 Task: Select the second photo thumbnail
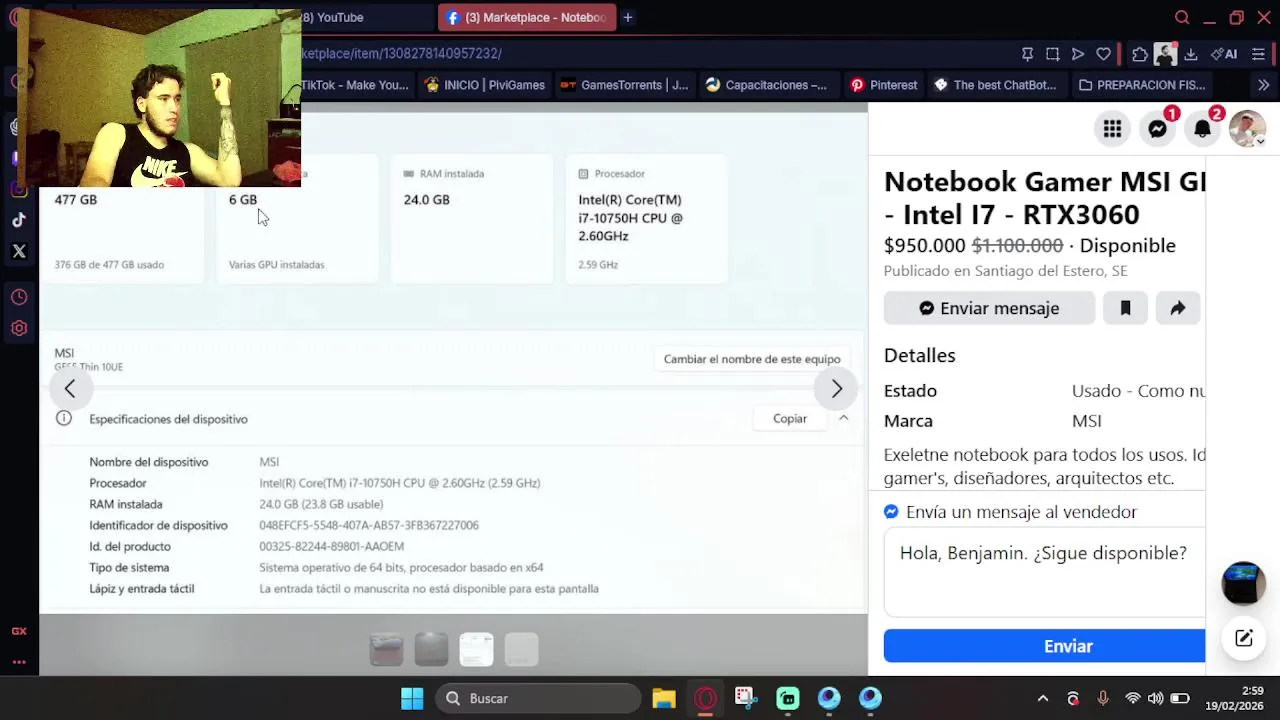[x=431, y=650]
